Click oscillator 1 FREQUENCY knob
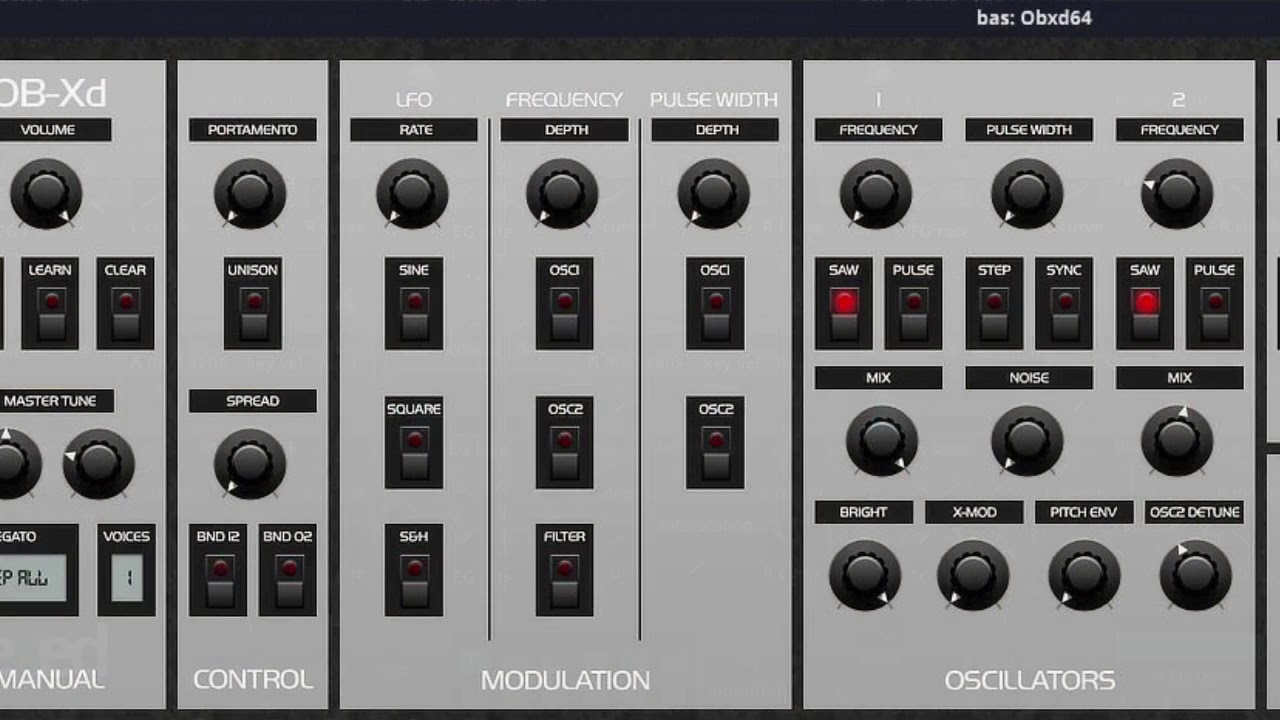Screen dimensions: 1280x720 coord(876,193)
